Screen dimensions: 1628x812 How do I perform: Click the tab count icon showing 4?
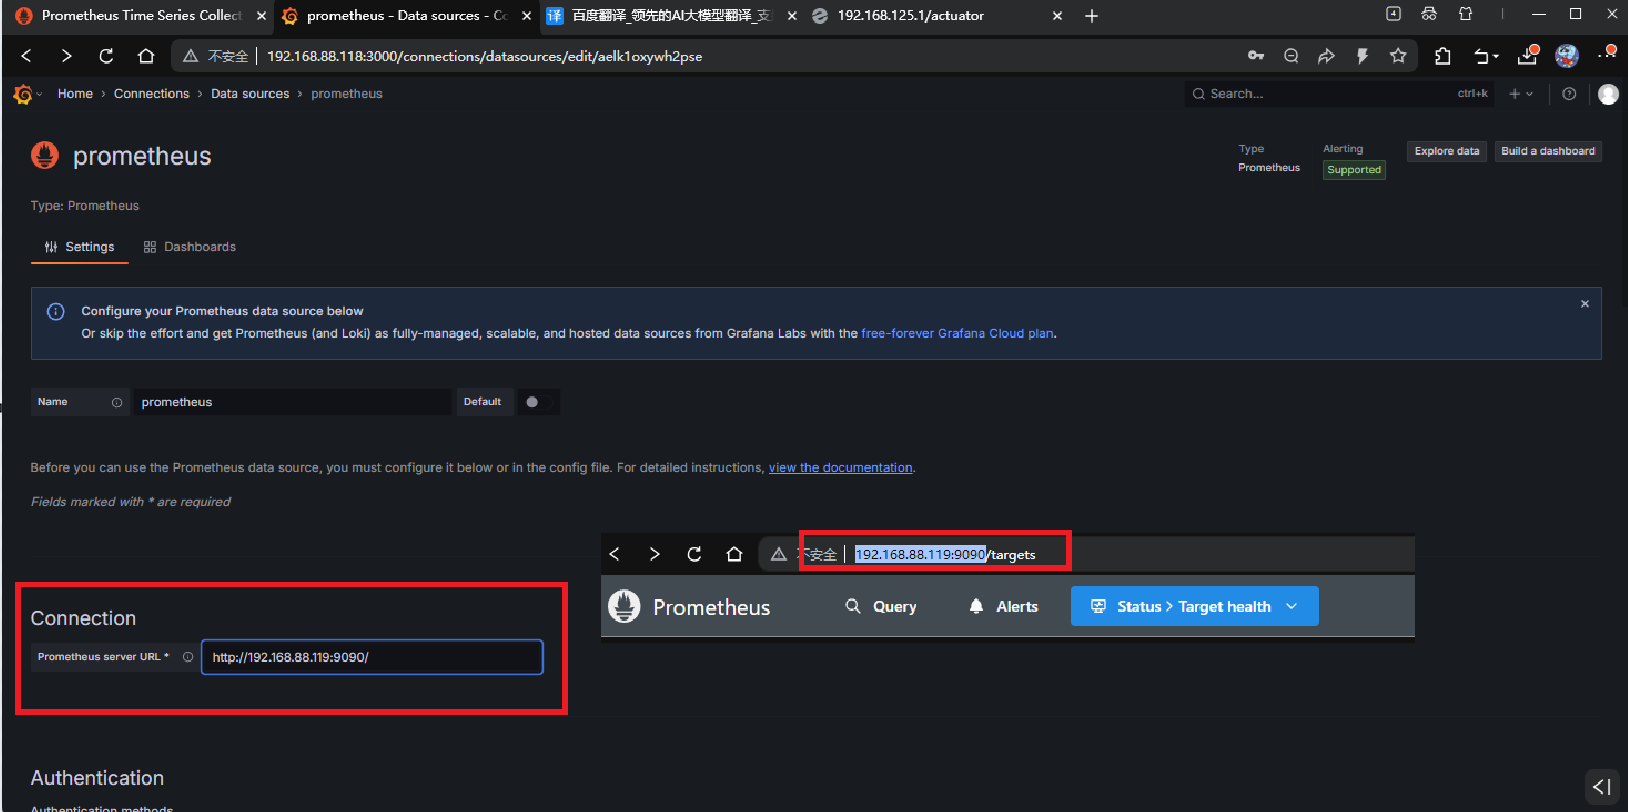pos(1393,14)
